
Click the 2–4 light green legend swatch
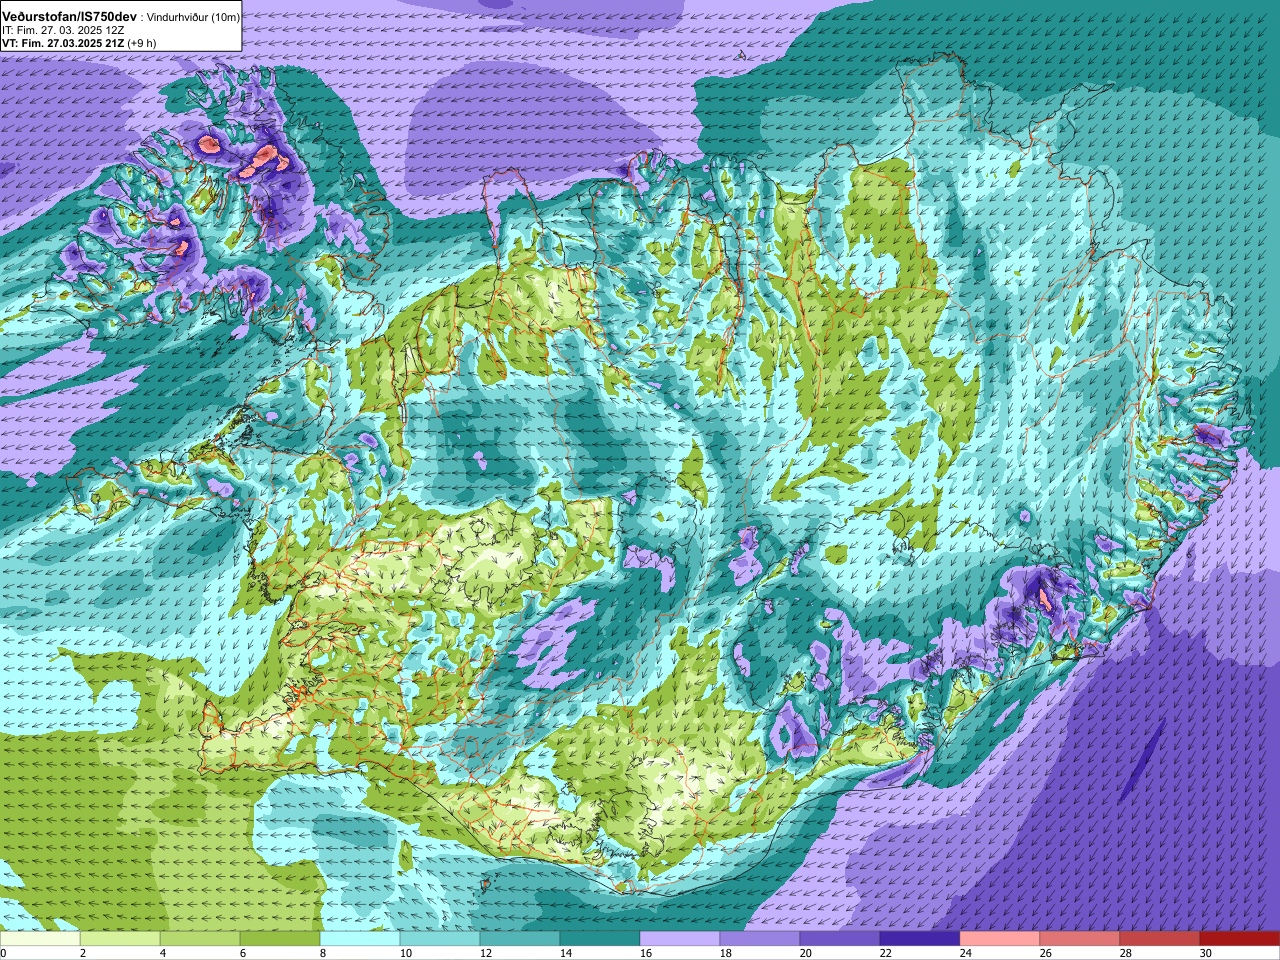pyautogui.click(x=120, y=939)
